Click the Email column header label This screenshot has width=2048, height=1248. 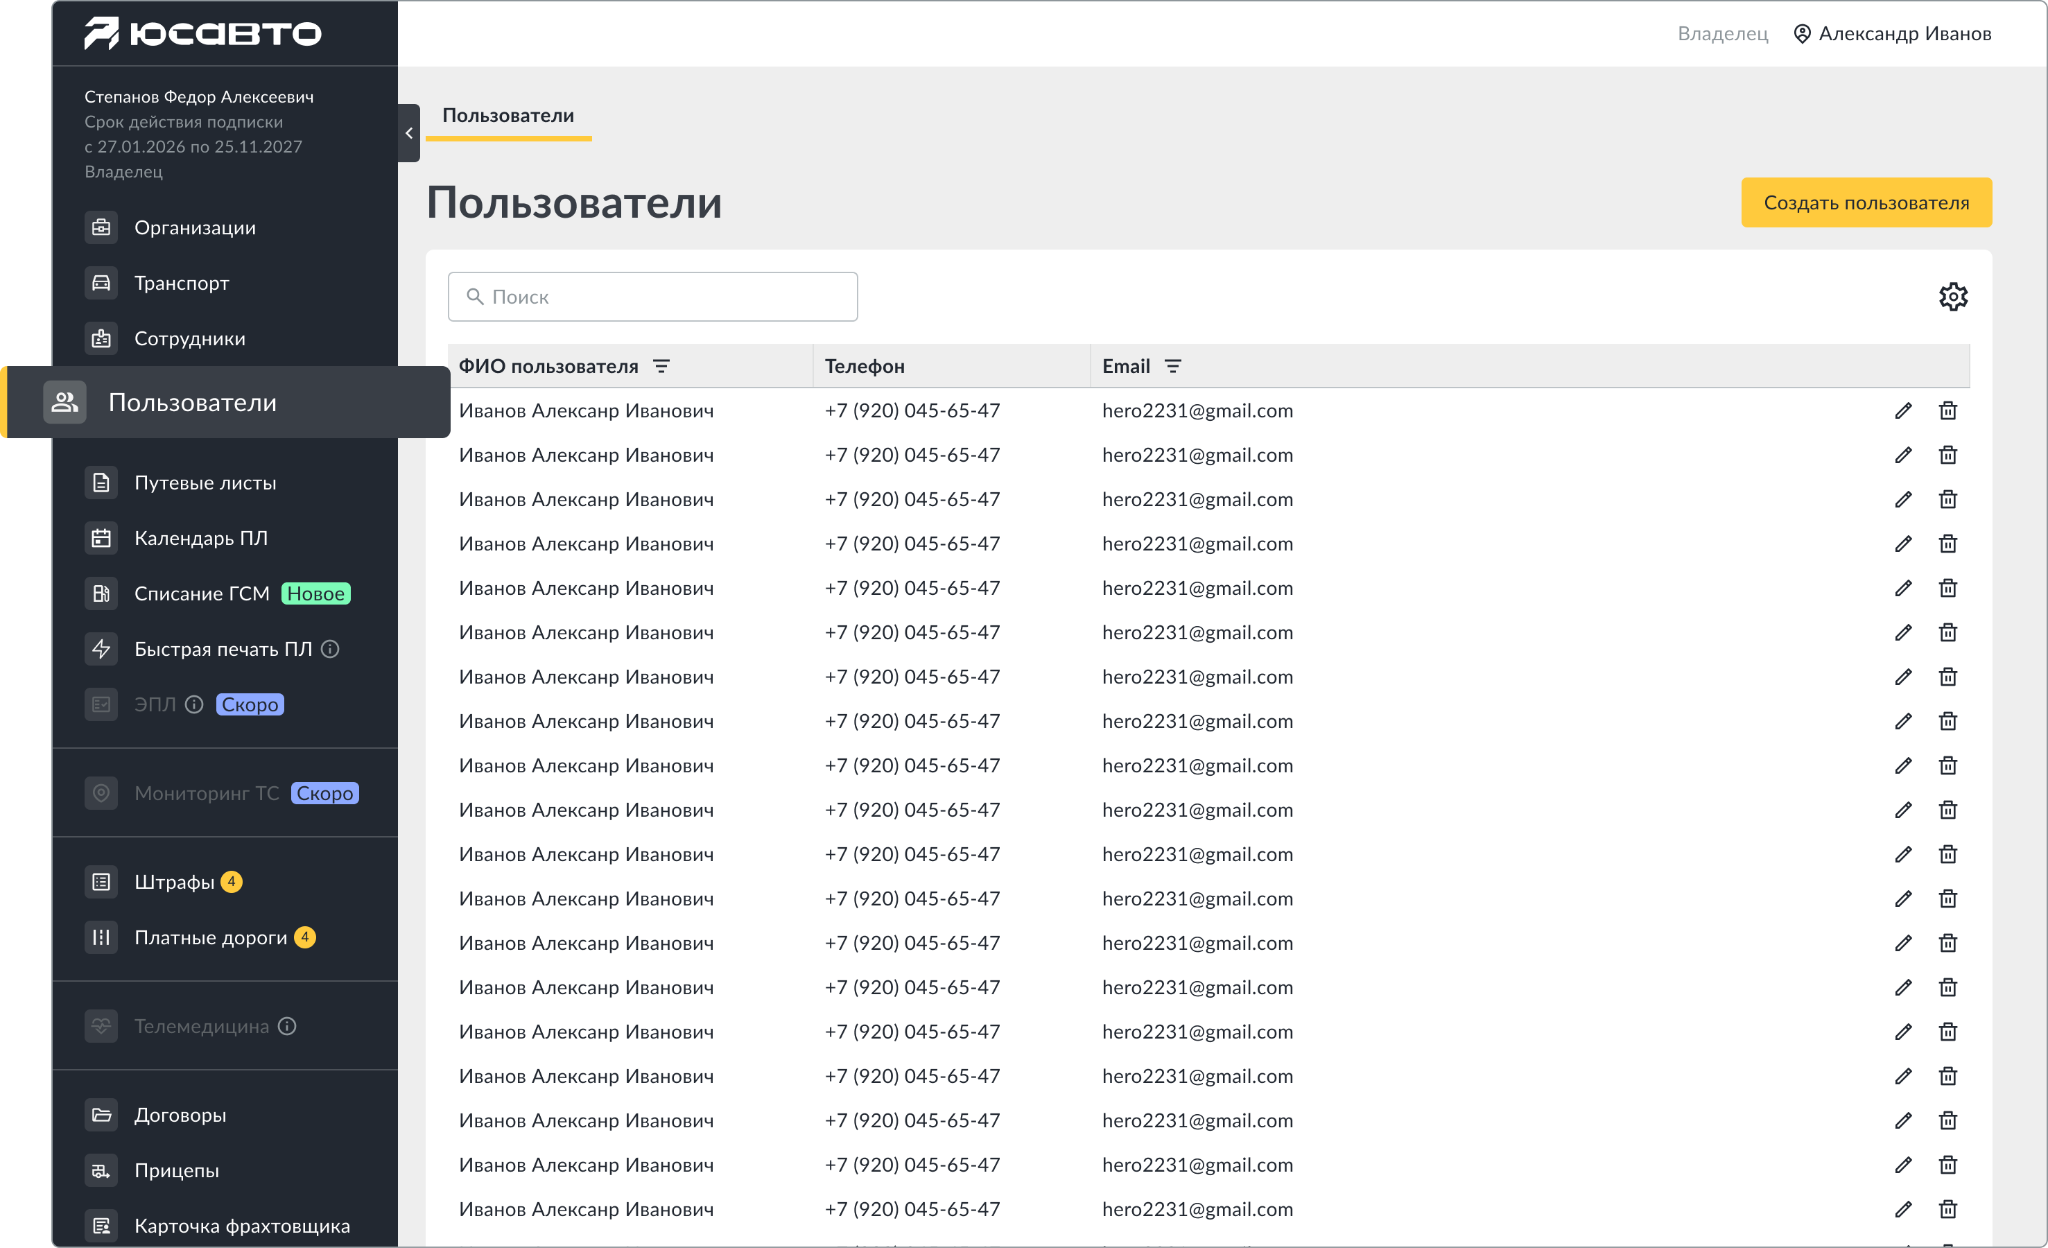tap(1126, 366)
